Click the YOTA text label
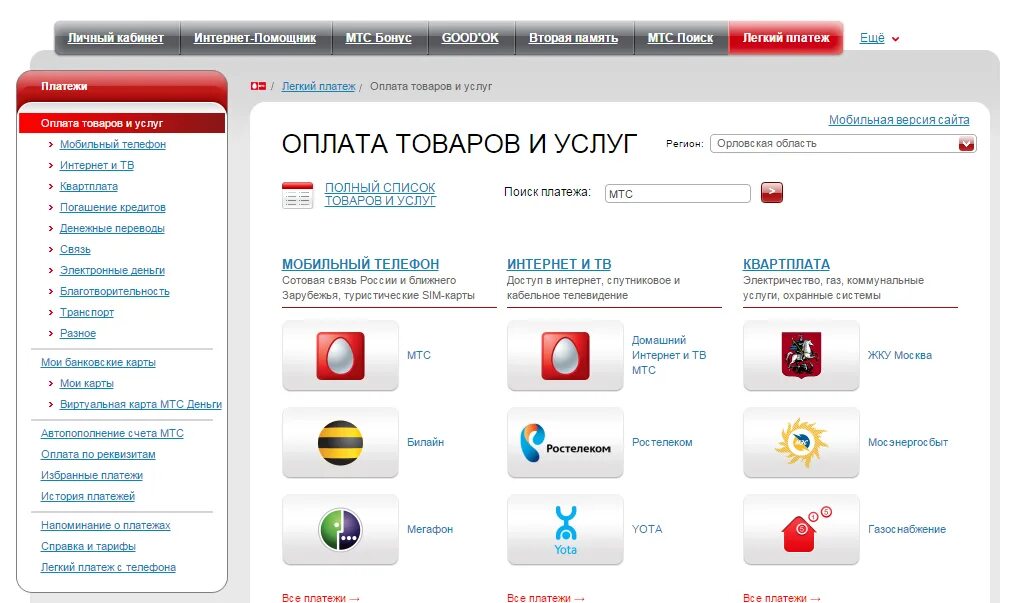 647,529
